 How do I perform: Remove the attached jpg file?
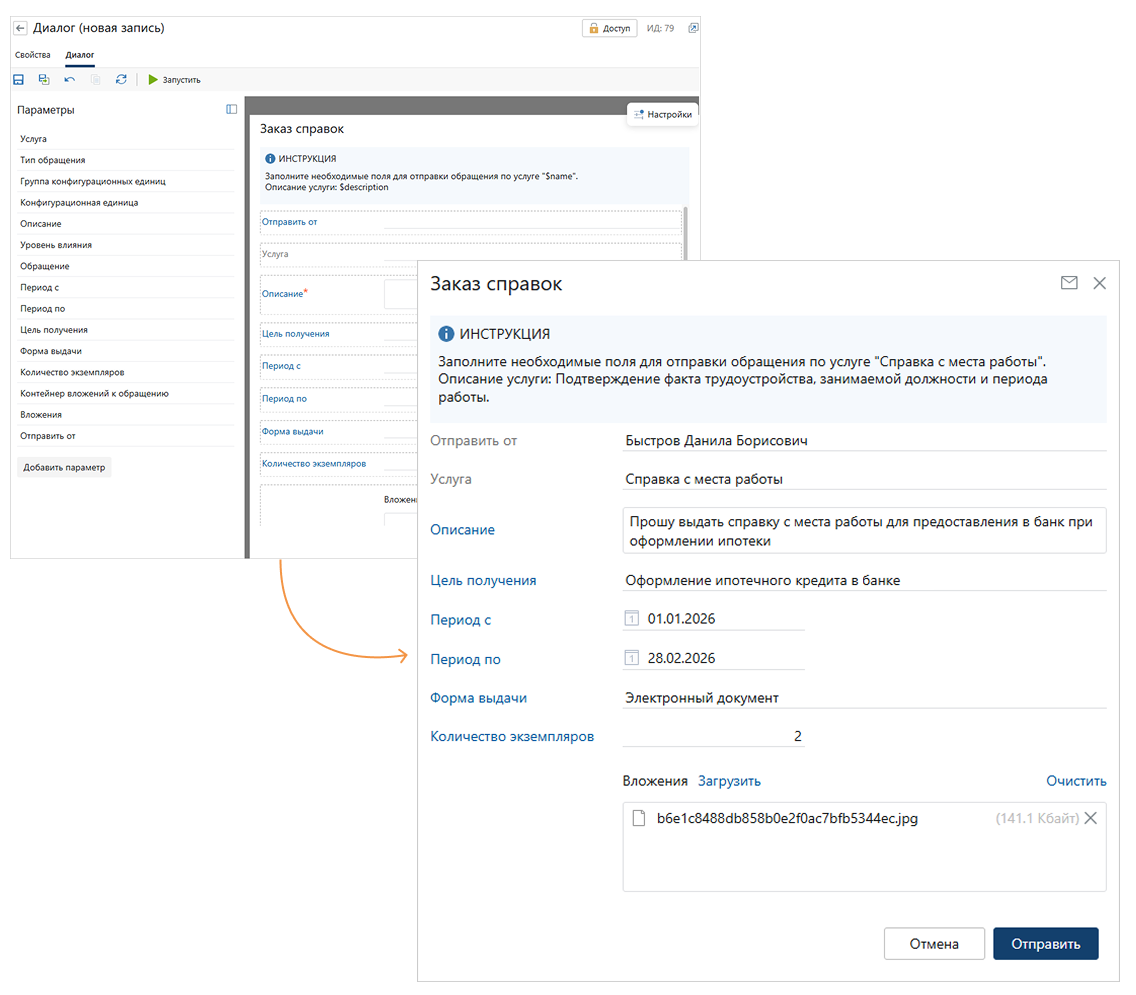coord(1091,818)
